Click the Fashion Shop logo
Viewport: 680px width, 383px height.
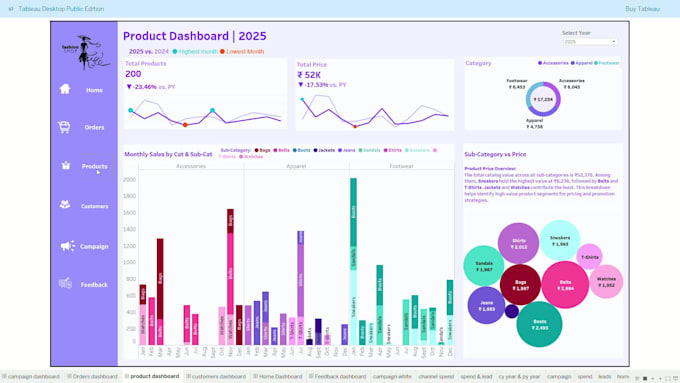pos(85,52)
